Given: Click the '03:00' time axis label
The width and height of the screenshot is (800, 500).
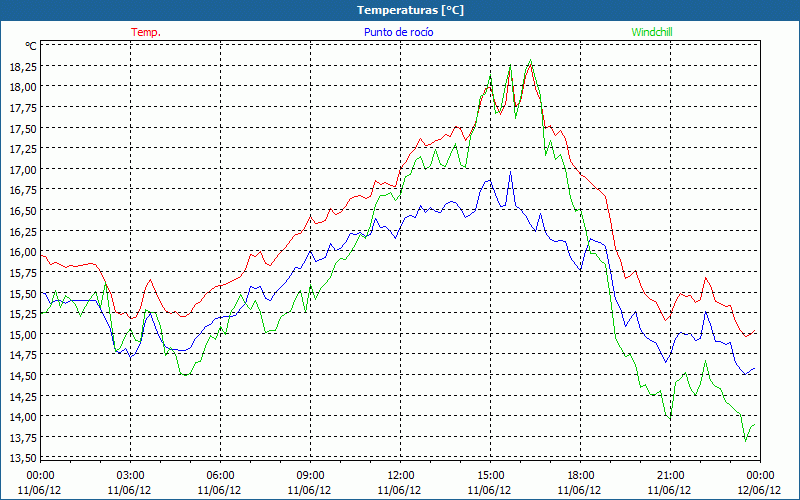Looking at the screenshot, I should point(130,476).
